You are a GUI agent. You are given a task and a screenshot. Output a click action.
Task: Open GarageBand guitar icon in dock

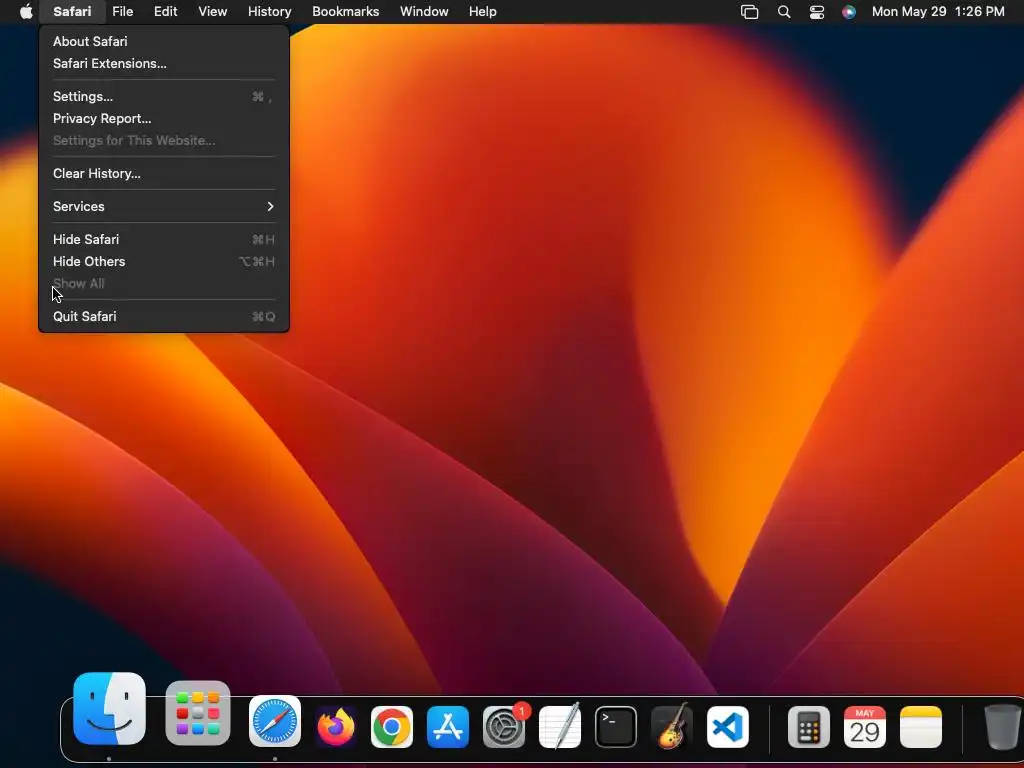pyautogui.click(x=672, y=726)
